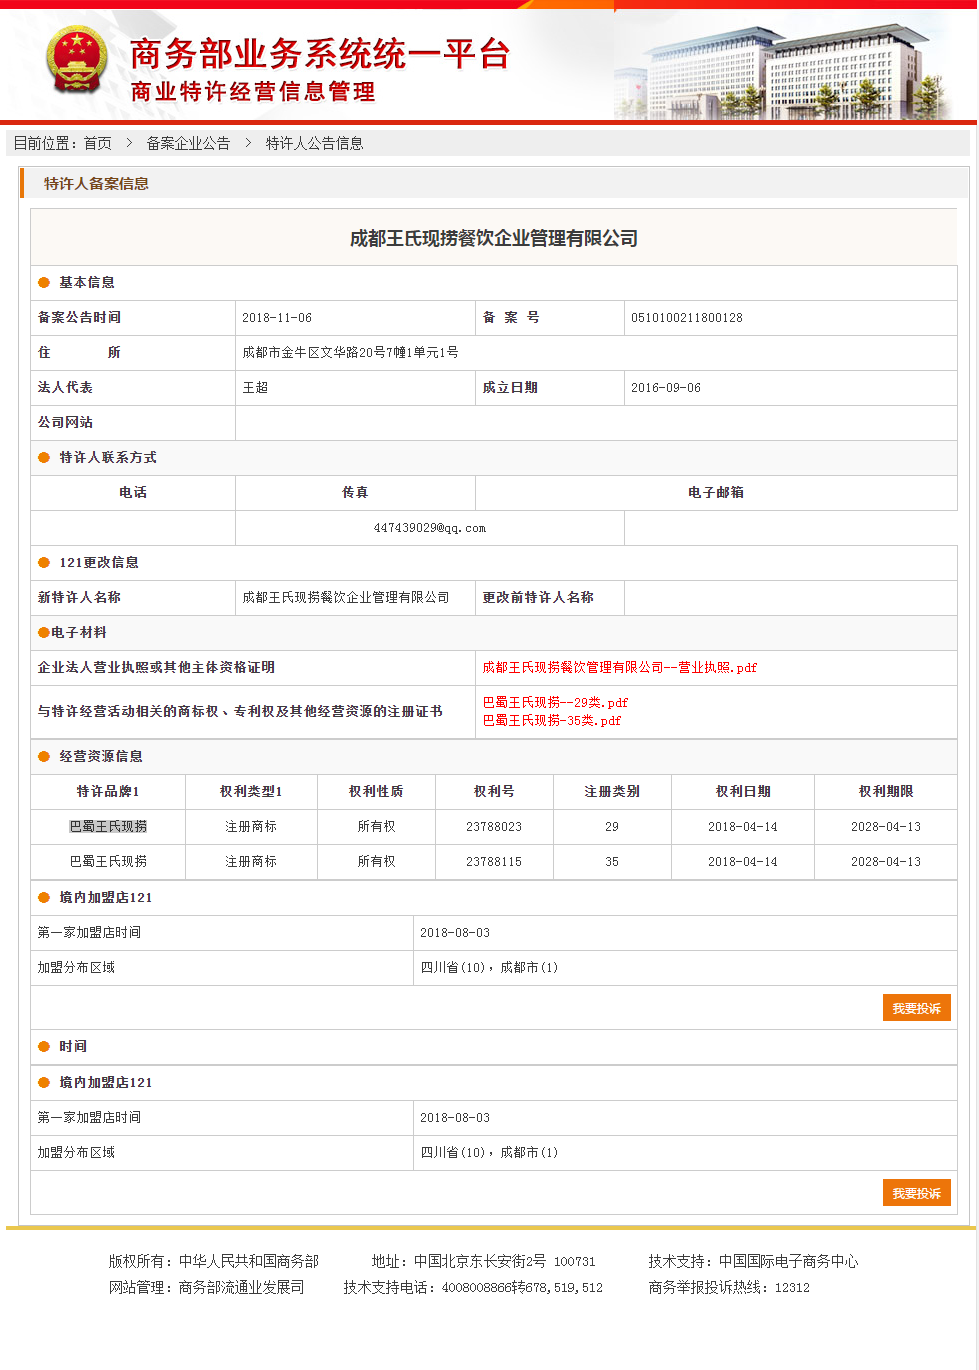Image resolution: width=979 pixels, height=1370 pixels.
Task: Click footer 商务部流通业发展司 text
Action: pyautogui.click(x=241, y=1288)
